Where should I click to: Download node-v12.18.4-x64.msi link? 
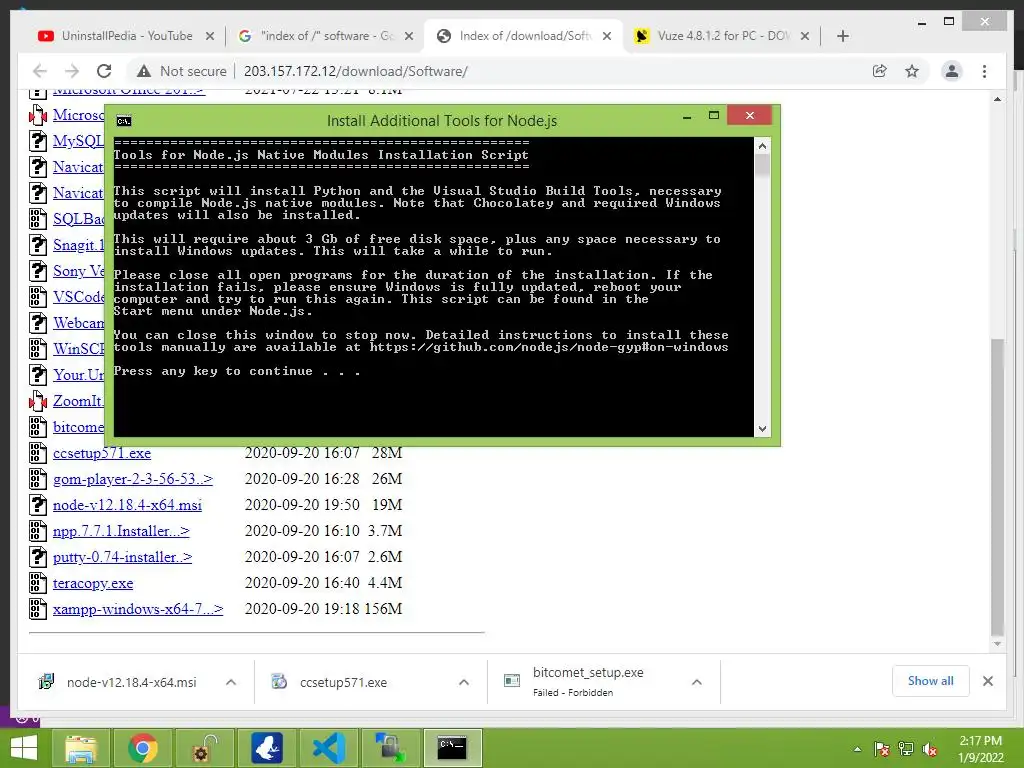pos(127,505)
